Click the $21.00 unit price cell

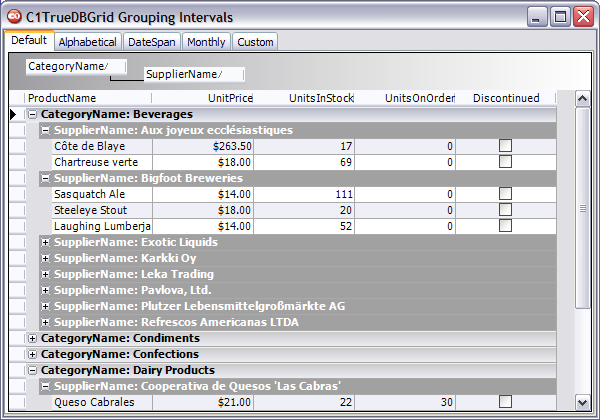(203, 402)
